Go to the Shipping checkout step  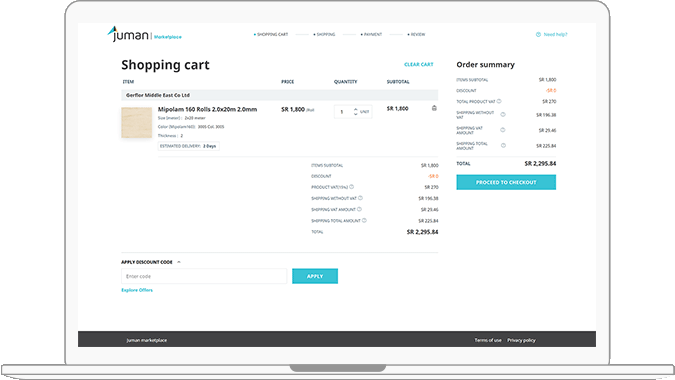(x=324, y=34)
